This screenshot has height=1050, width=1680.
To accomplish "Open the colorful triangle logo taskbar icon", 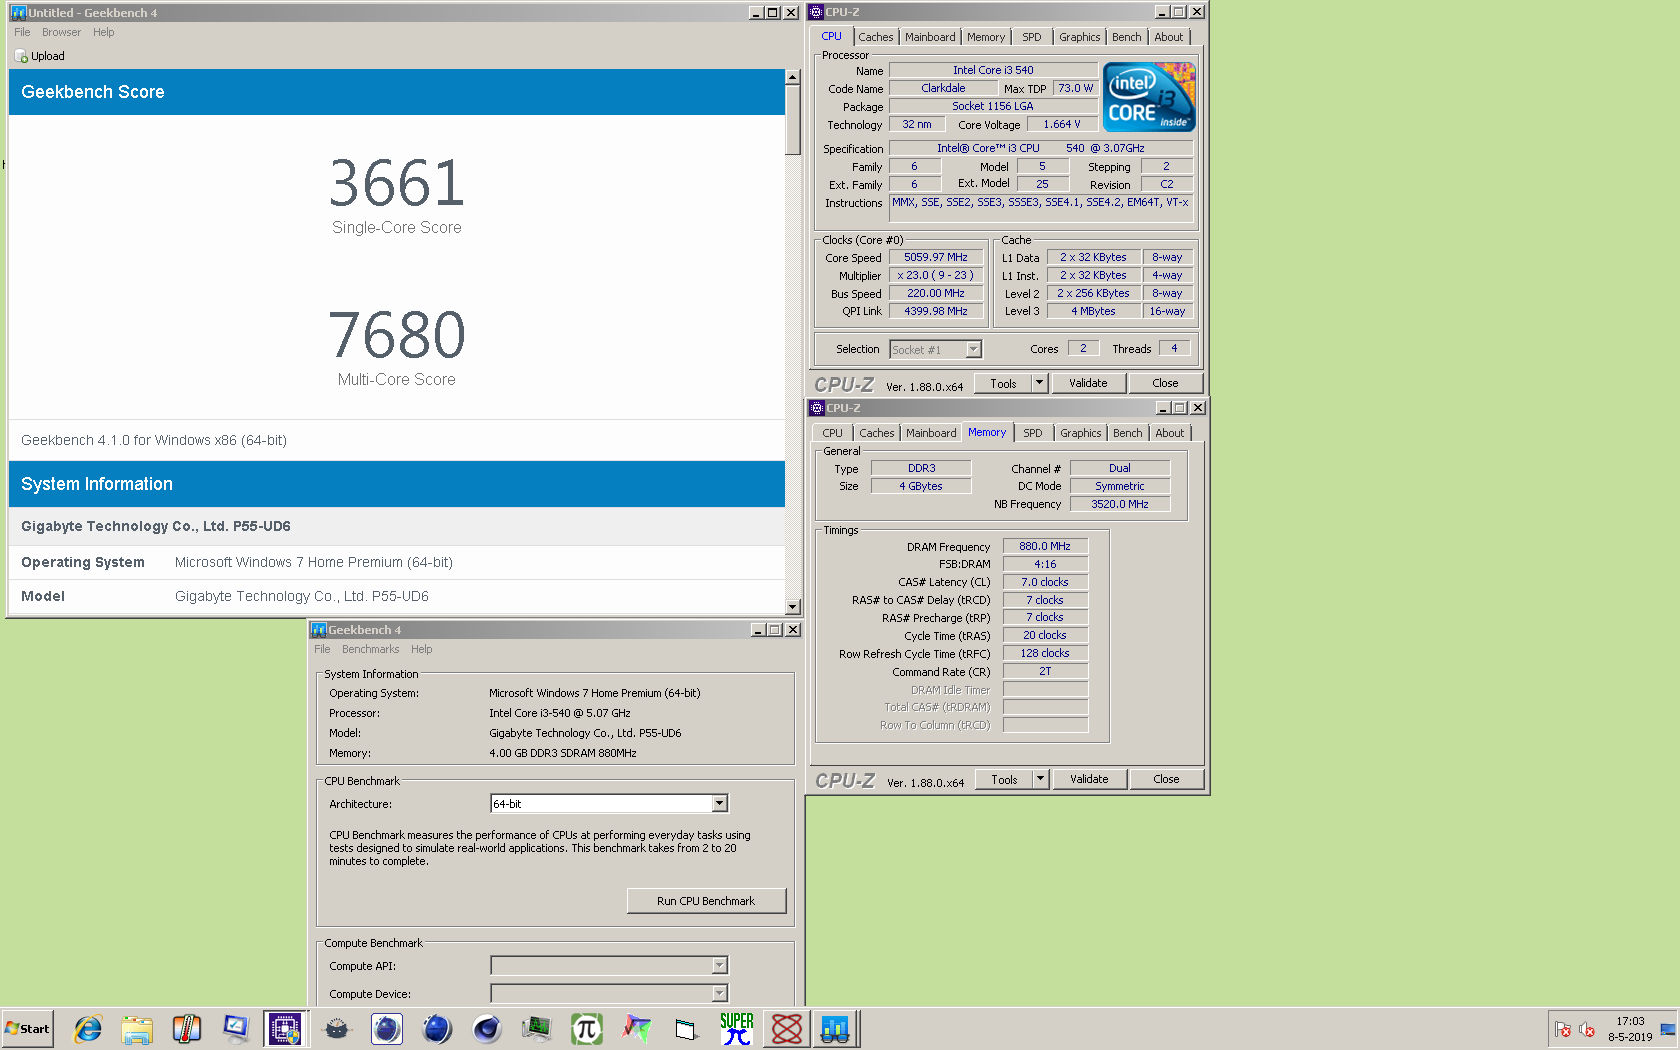I will [x=636, y=1028].
